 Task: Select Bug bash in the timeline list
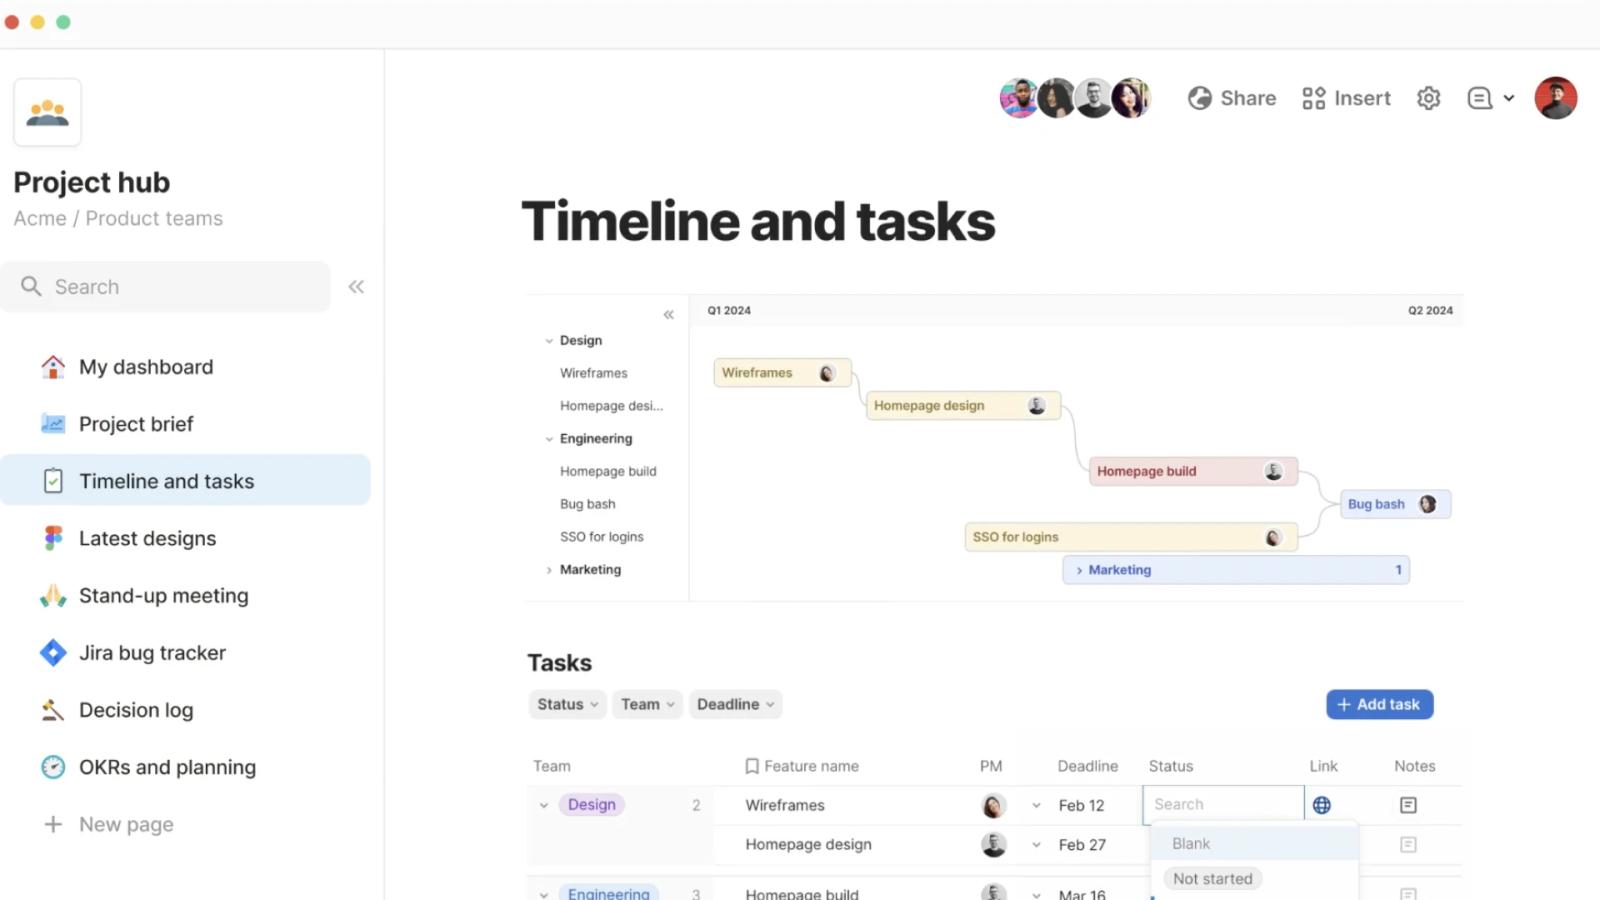tap(587, 504)
